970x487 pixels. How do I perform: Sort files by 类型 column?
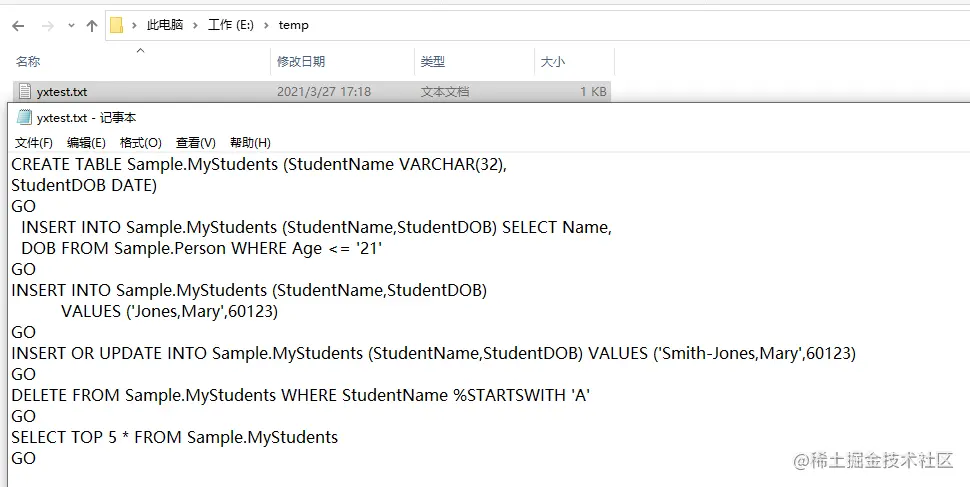click(432, 61)
